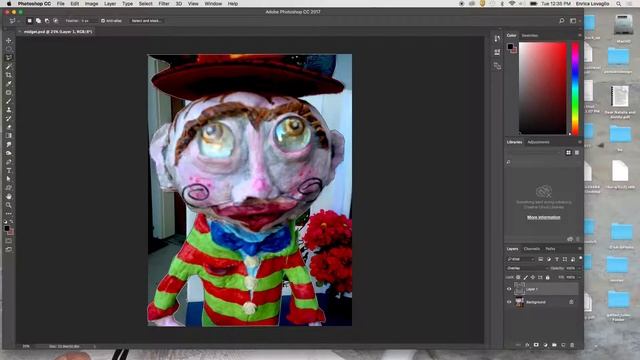This screenshot has height=360, width=640.
Task: Hide the Background layer eye icon
Action: (x=509, y=302)
